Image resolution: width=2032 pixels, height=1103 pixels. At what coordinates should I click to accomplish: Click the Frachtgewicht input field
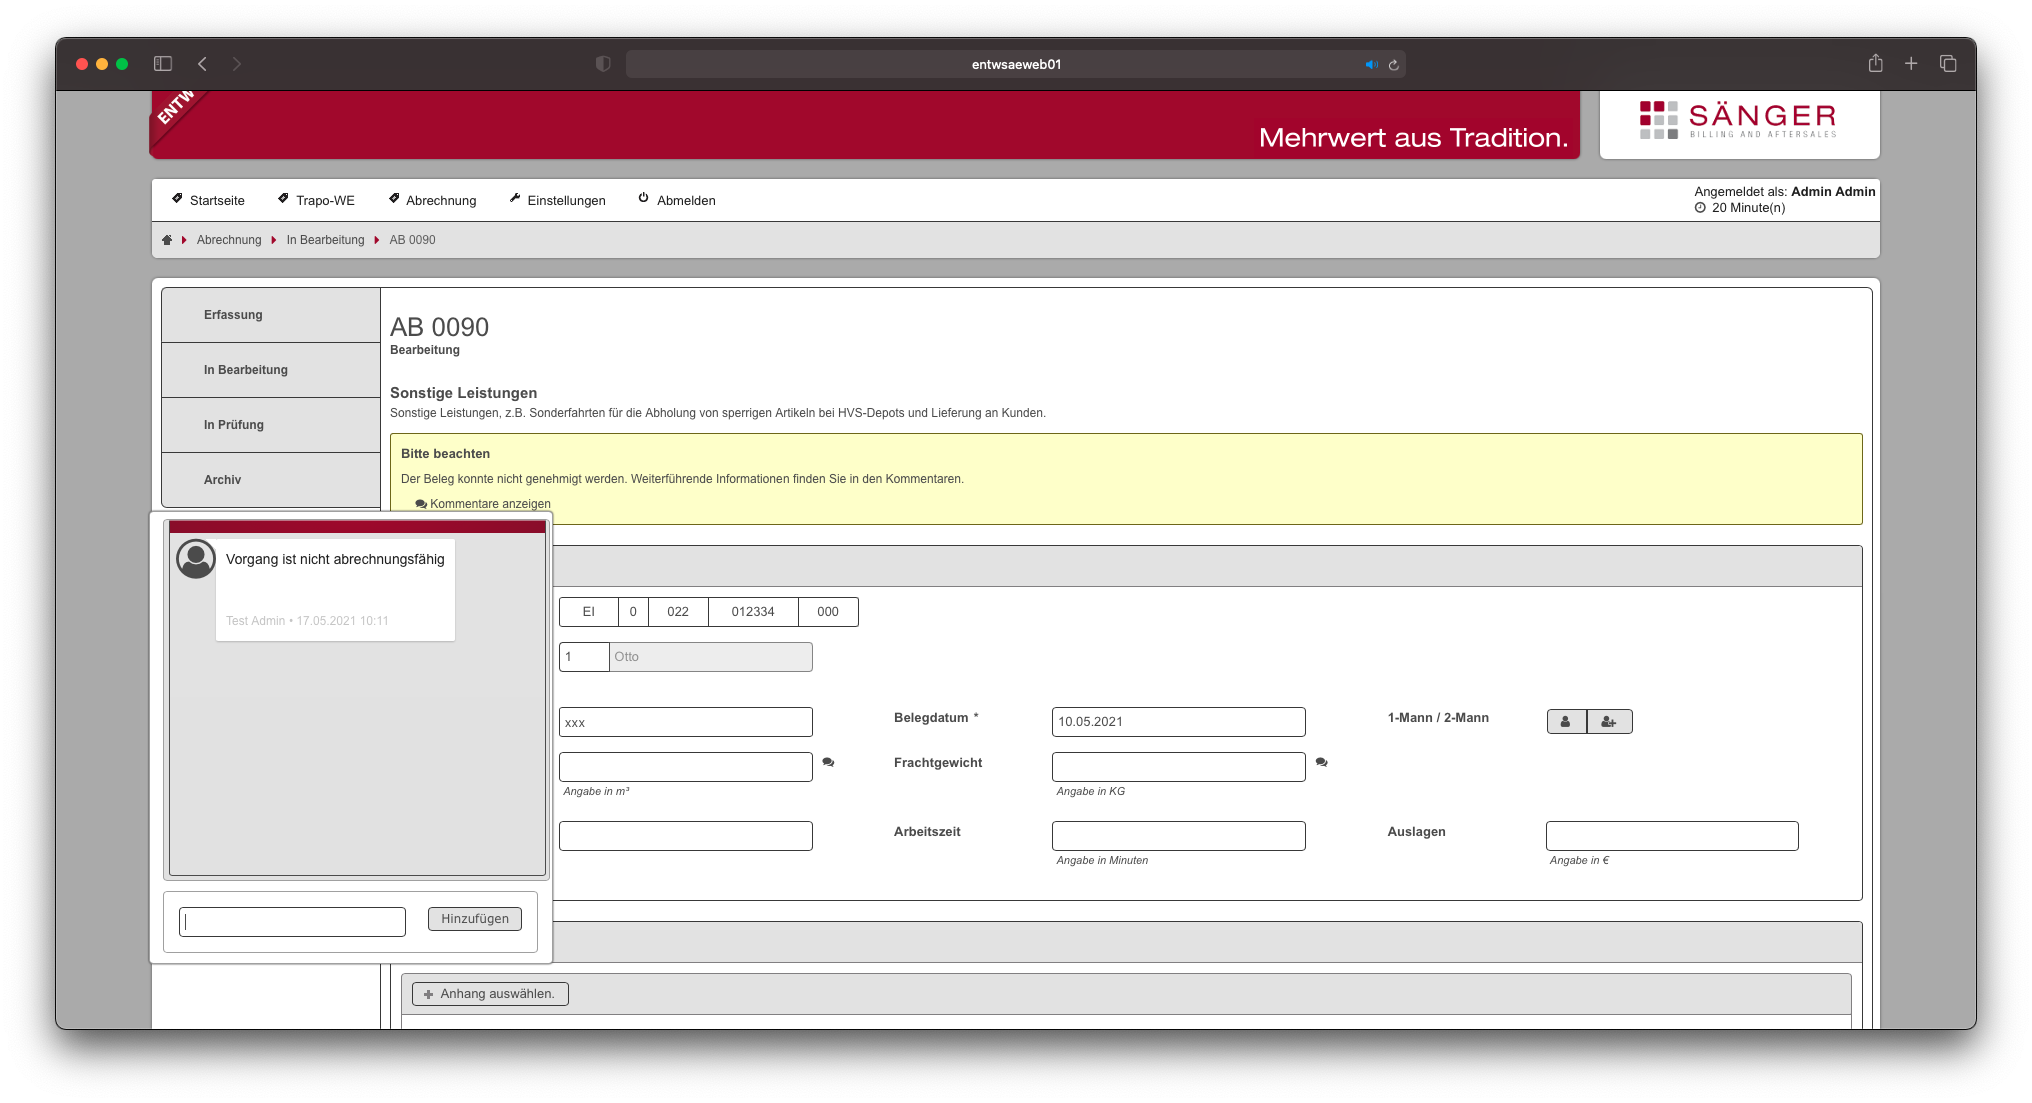[x=1179, y=767]
